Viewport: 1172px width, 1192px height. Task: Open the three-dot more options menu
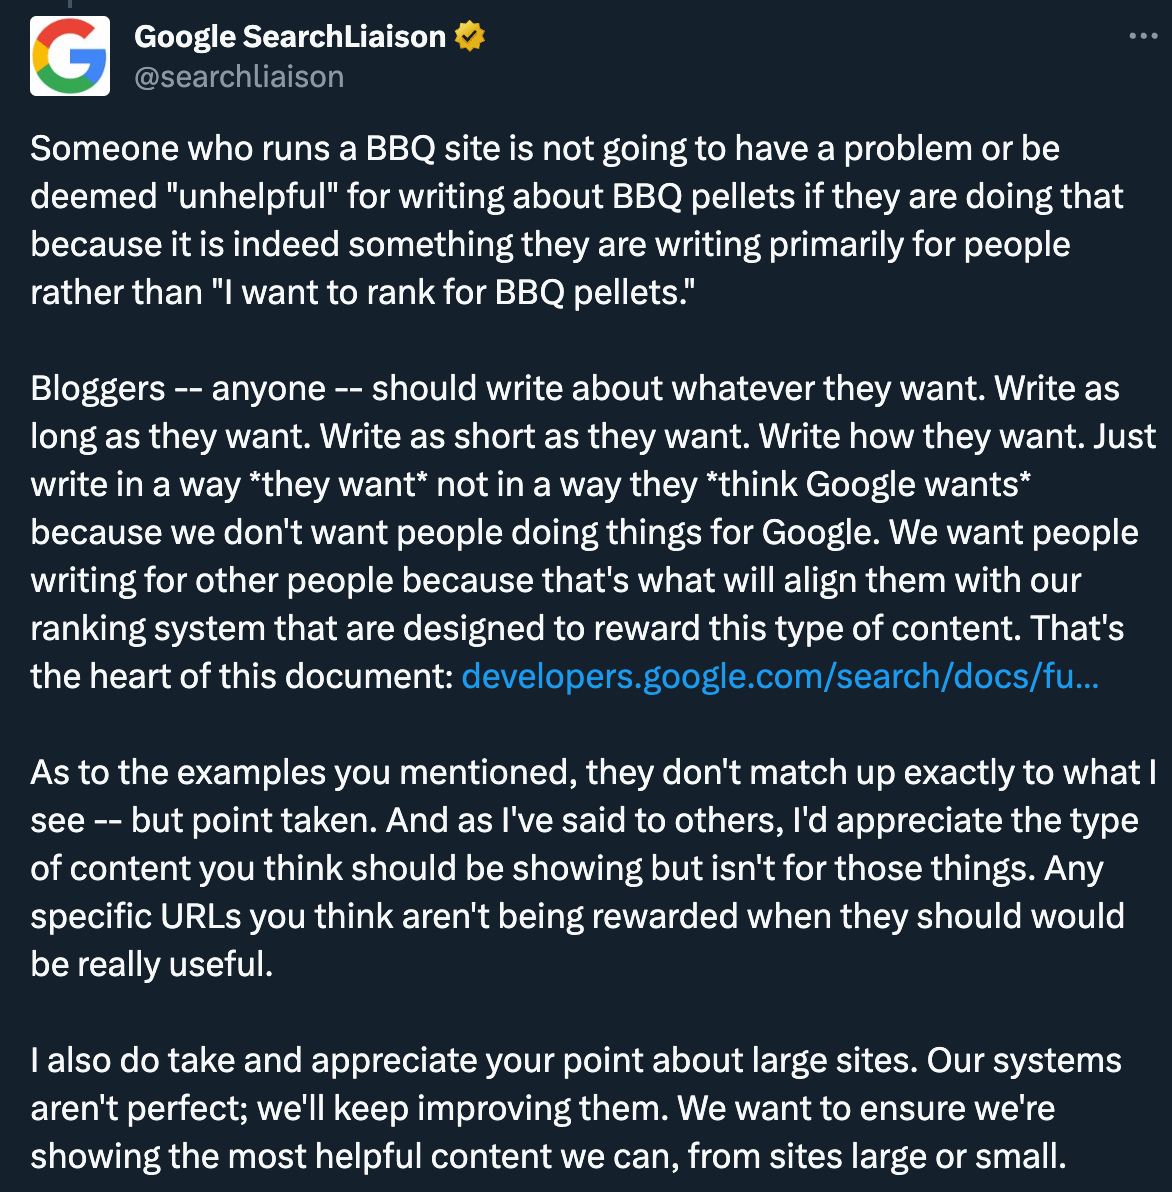[1142, 37]
